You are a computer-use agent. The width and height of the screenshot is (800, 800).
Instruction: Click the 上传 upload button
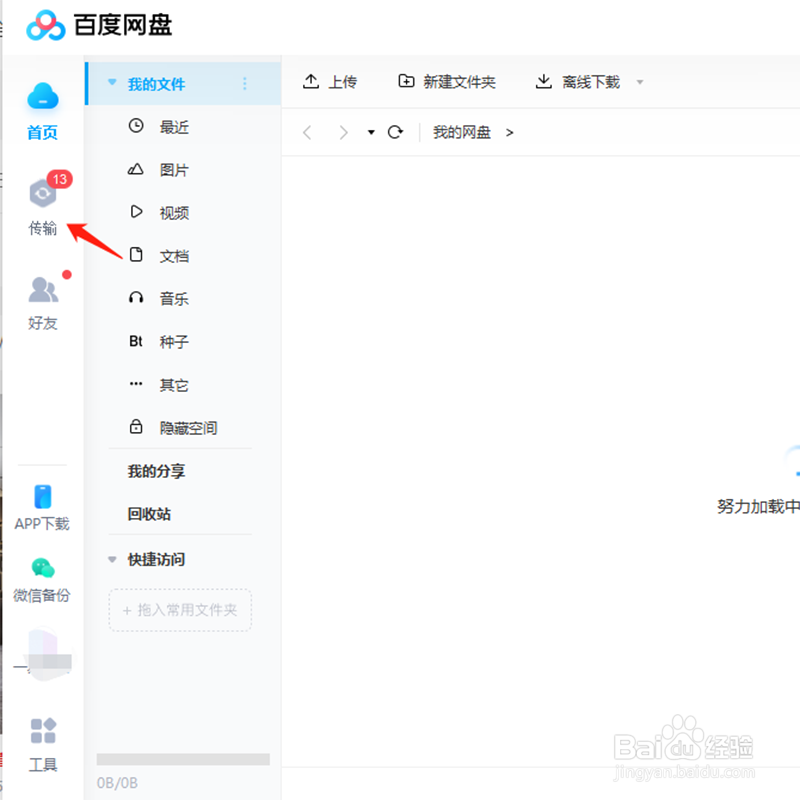[x=330, y=82]
